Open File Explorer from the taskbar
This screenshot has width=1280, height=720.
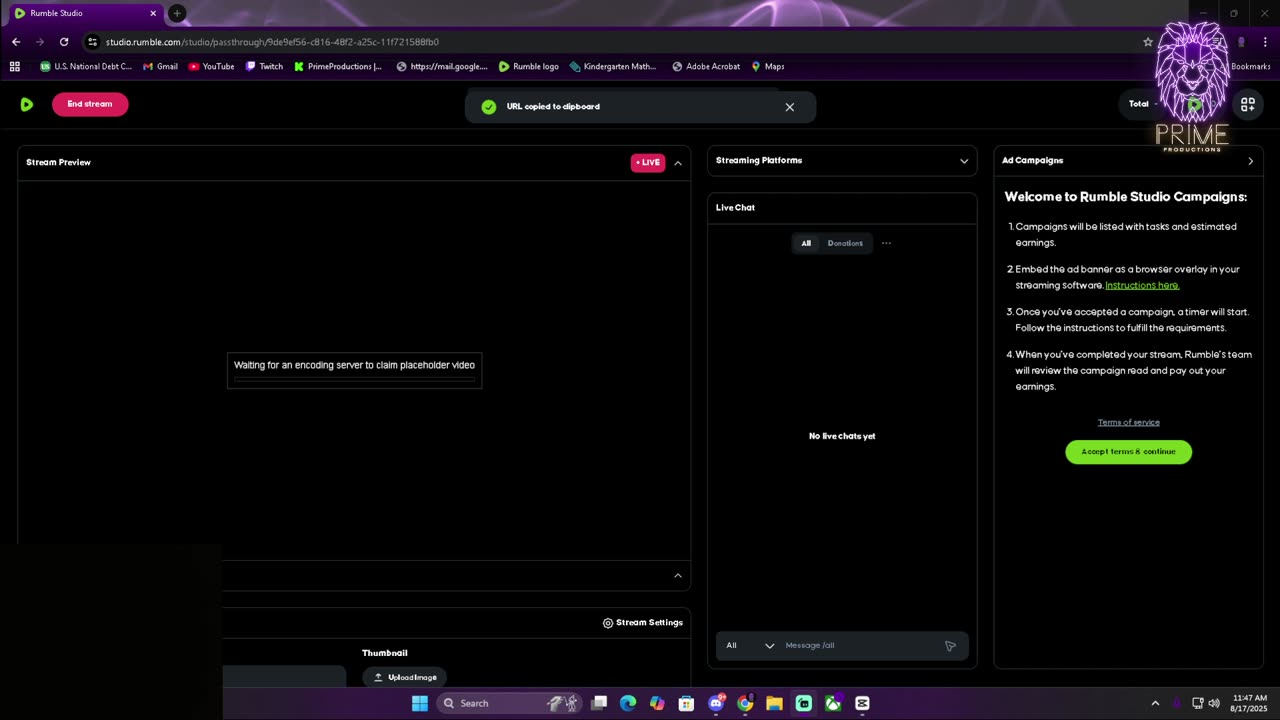pos(774,703)
